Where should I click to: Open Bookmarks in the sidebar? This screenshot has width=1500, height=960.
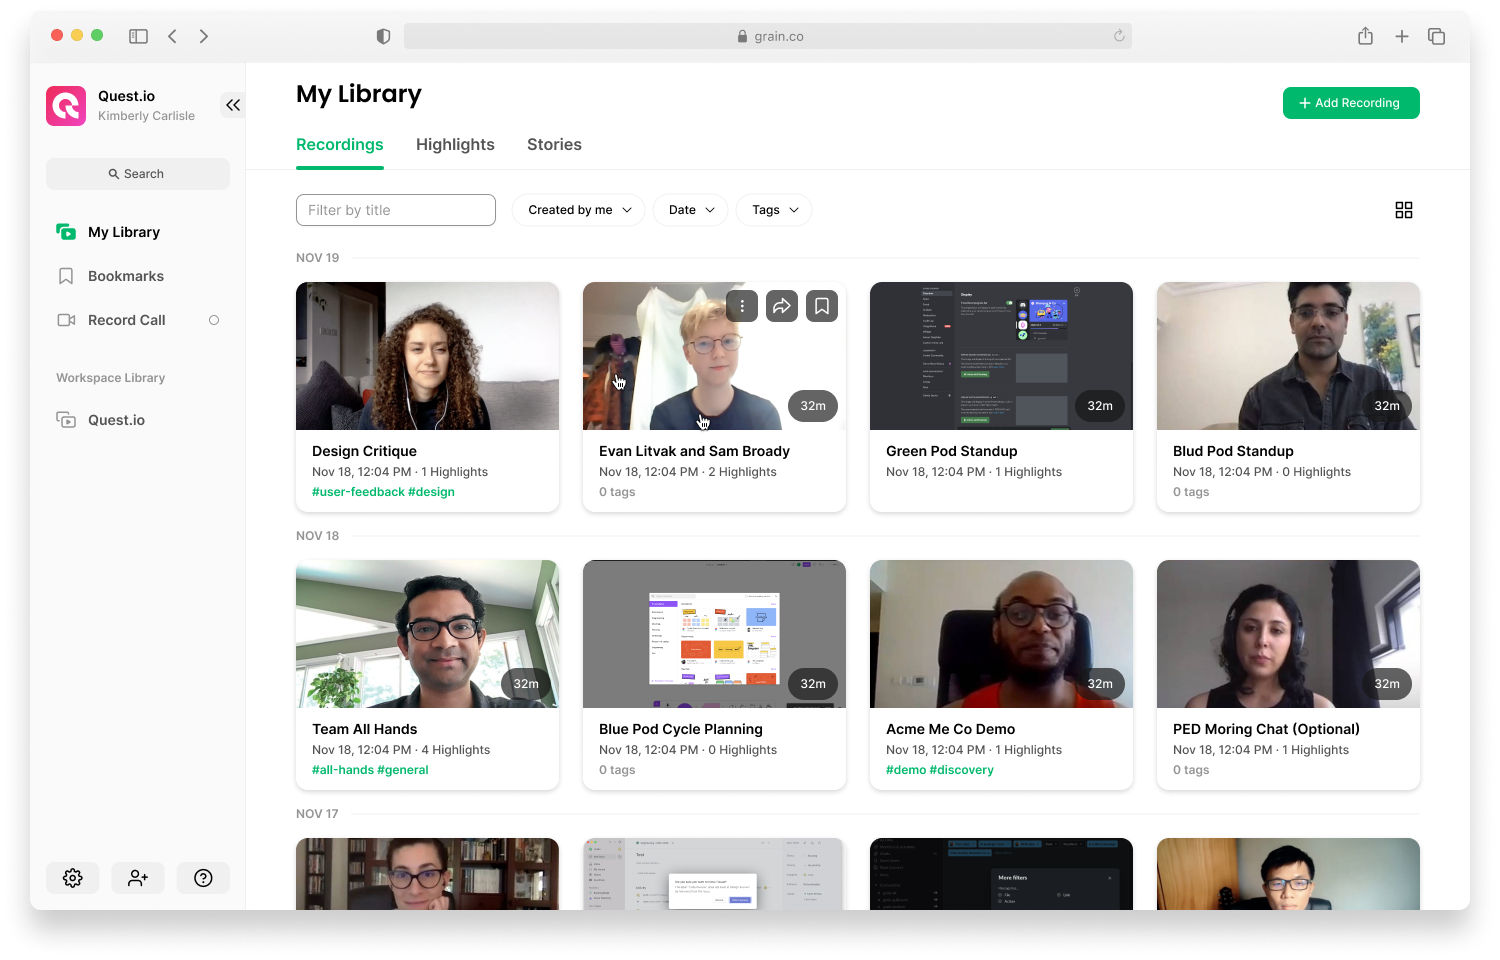126,276
